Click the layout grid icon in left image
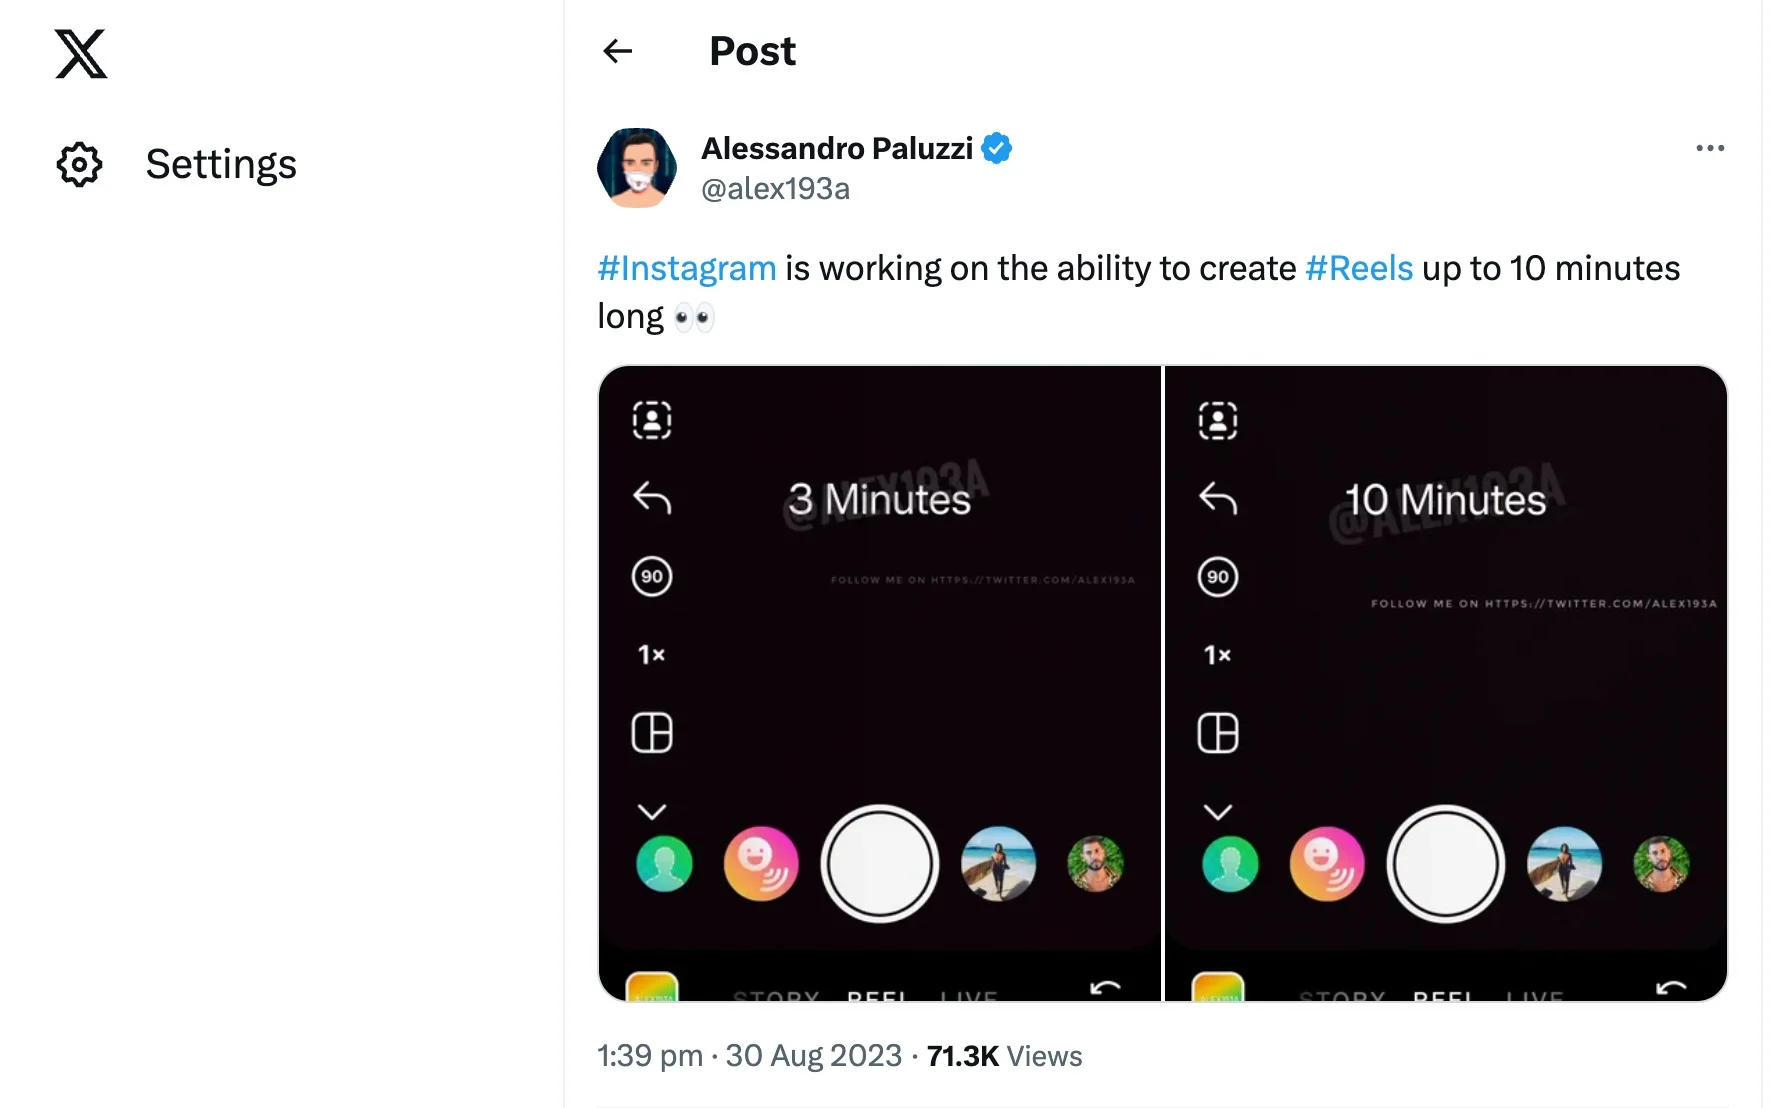This screenshot has height=1108, width=1786. pyautogui.click(x=652, y=733)
